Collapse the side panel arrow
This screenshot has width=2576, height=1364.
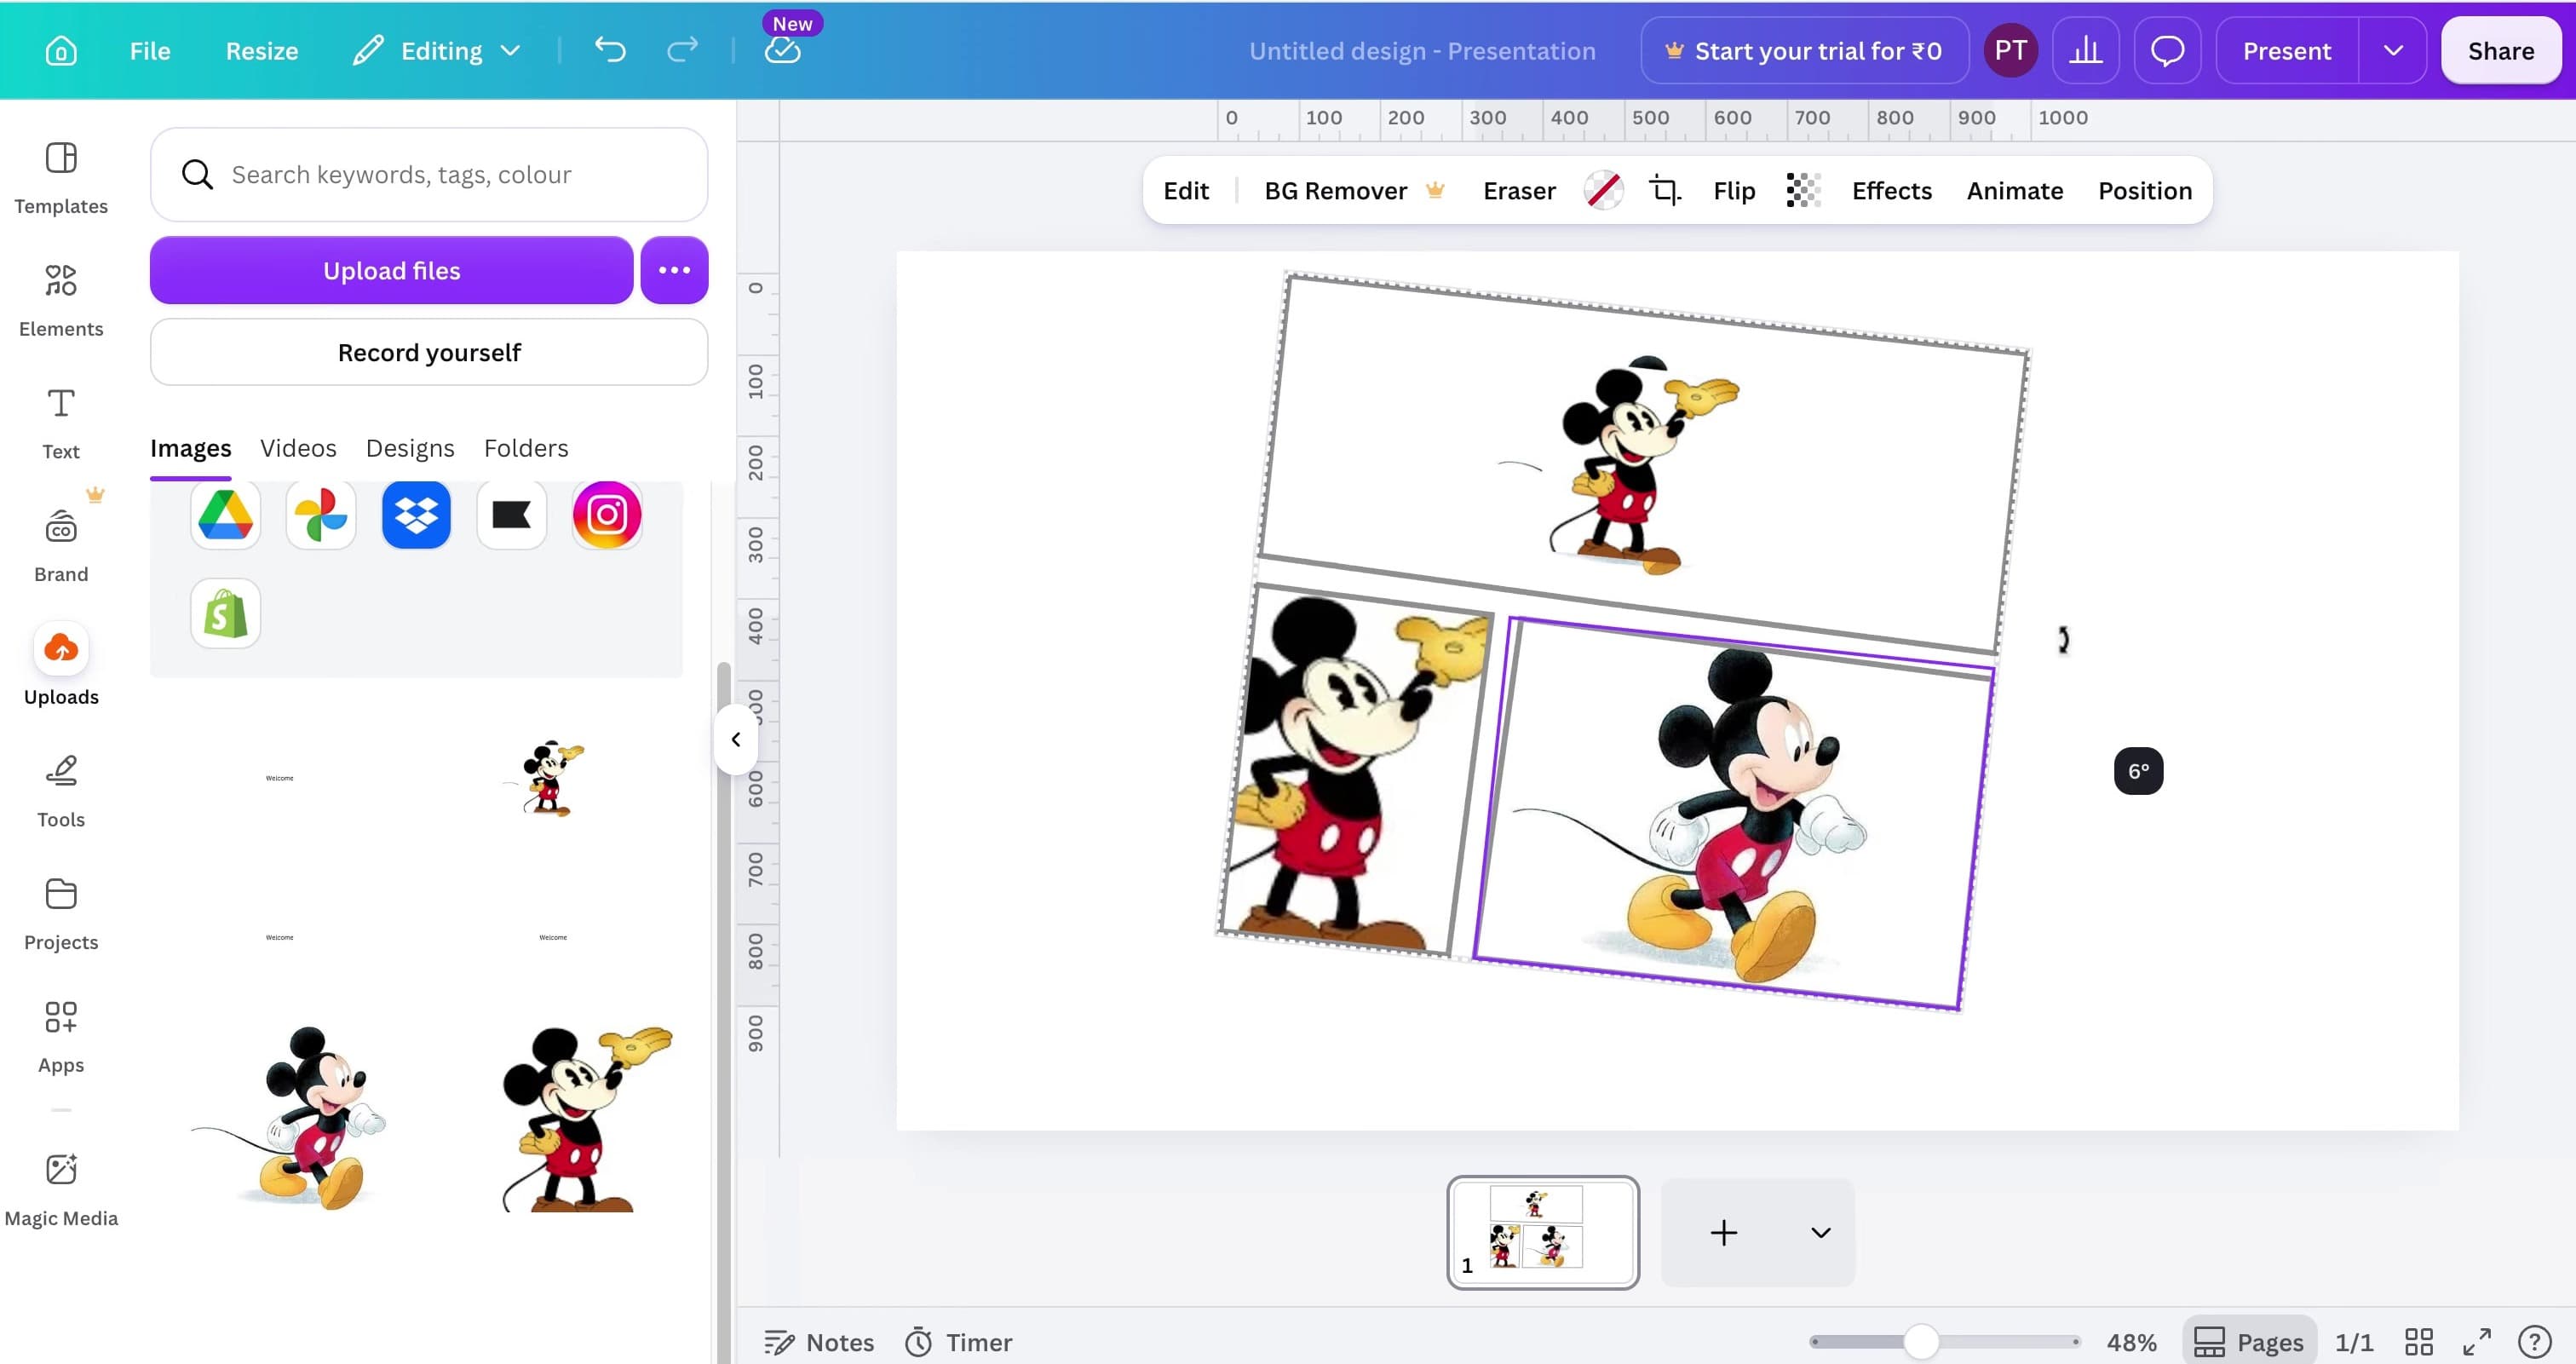point(736,739)
